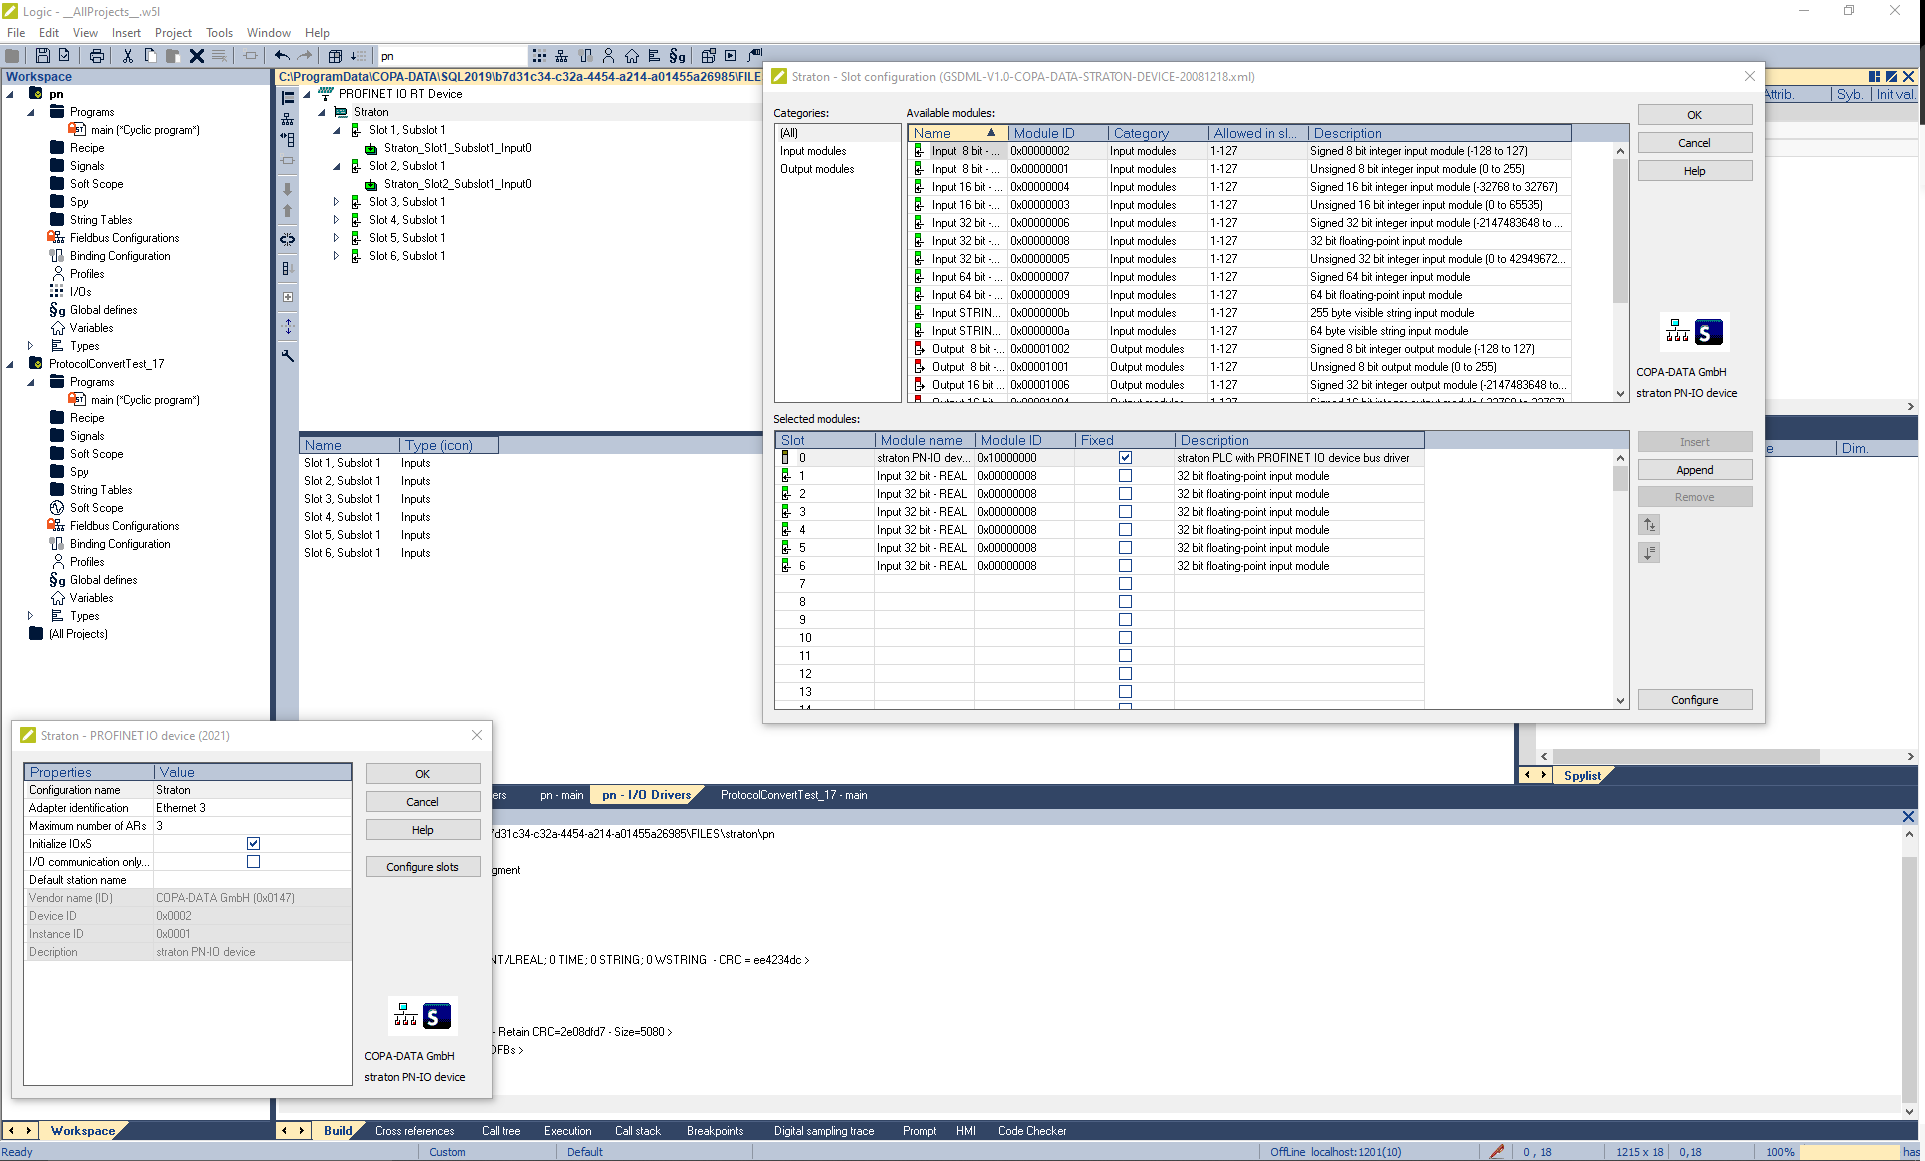Check the Fixed checkbox for slot 3
Image resolution: width=1925 pixels, height=1161 pixels.
1125,512
